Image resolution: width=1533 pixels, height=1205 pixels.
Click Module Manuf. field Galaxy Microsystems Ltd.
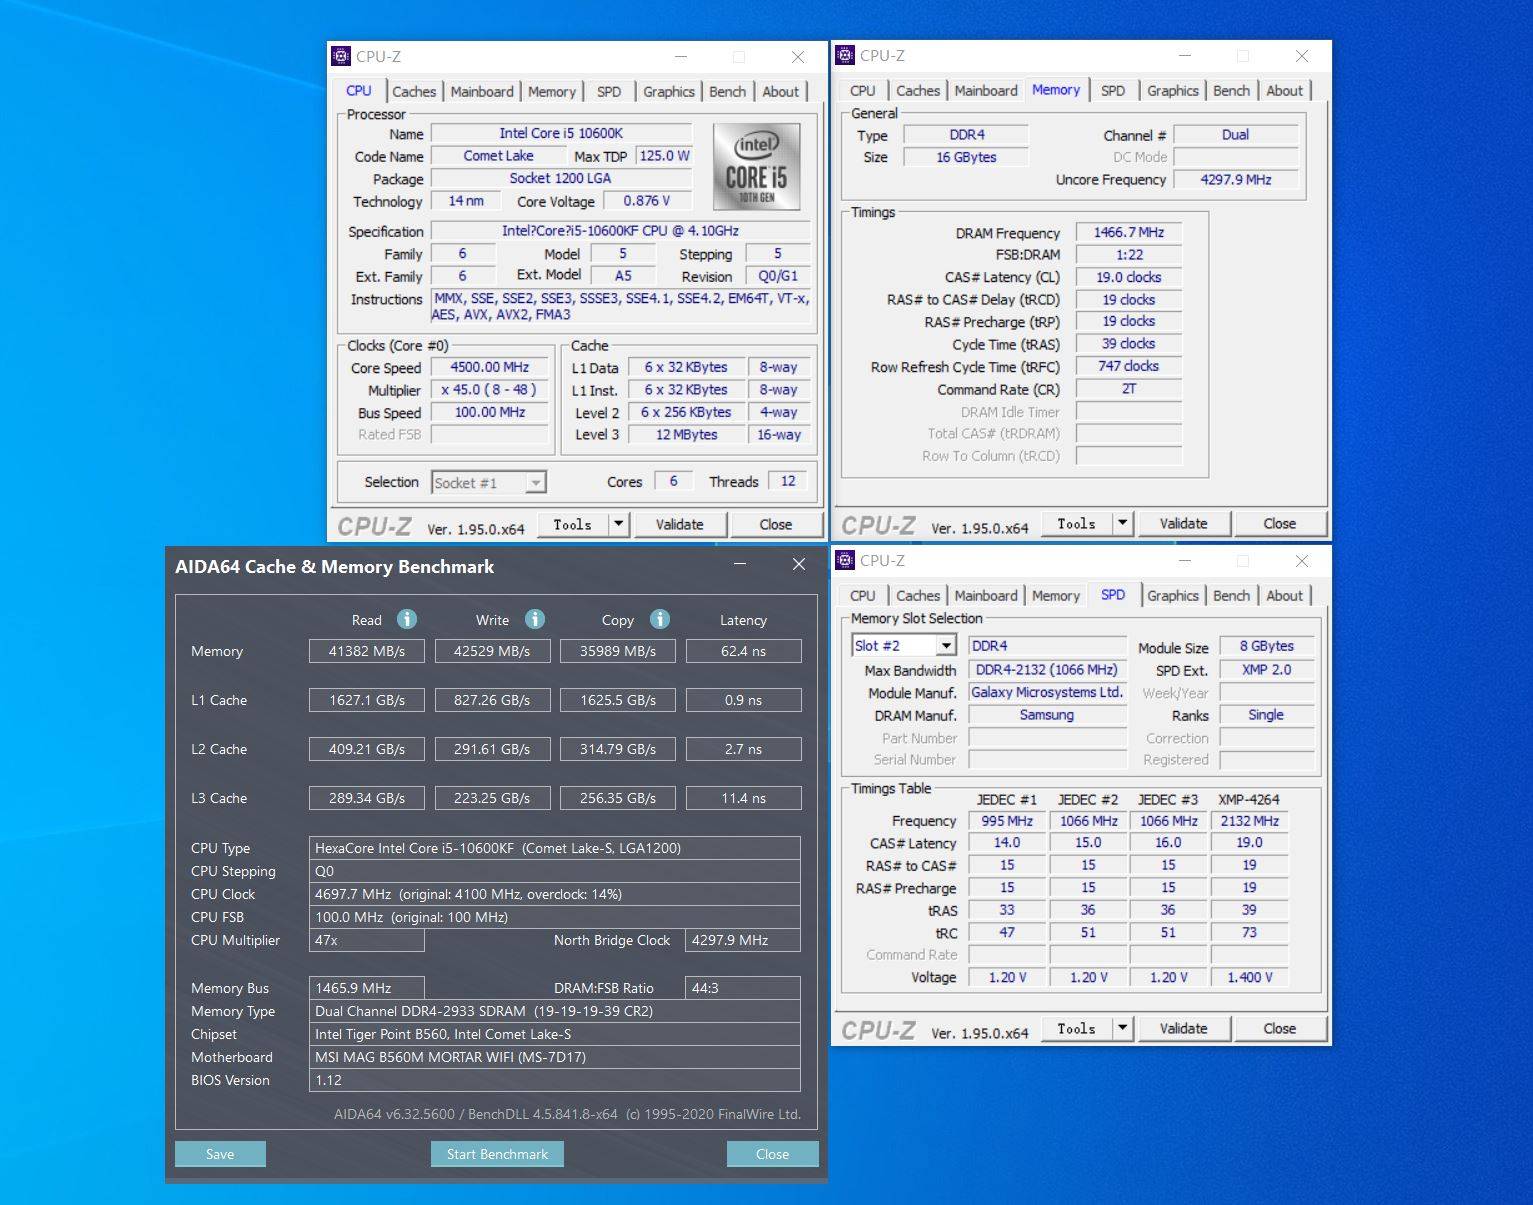[1047, 692]
